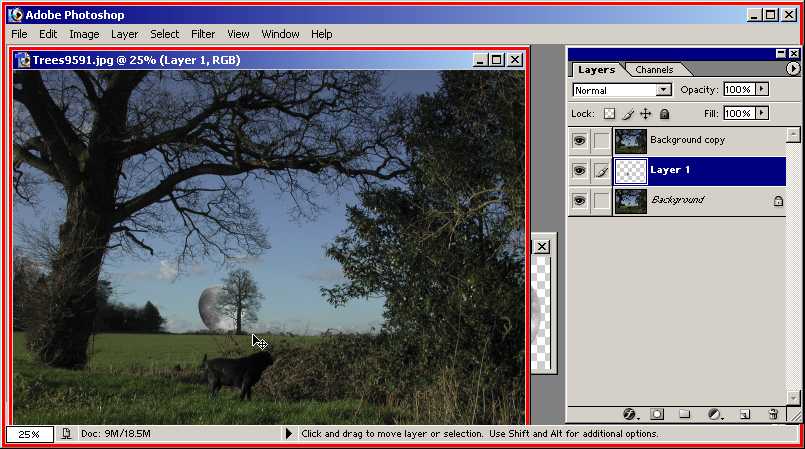Click the Add layer mask icon

click(x=657, y=414)
